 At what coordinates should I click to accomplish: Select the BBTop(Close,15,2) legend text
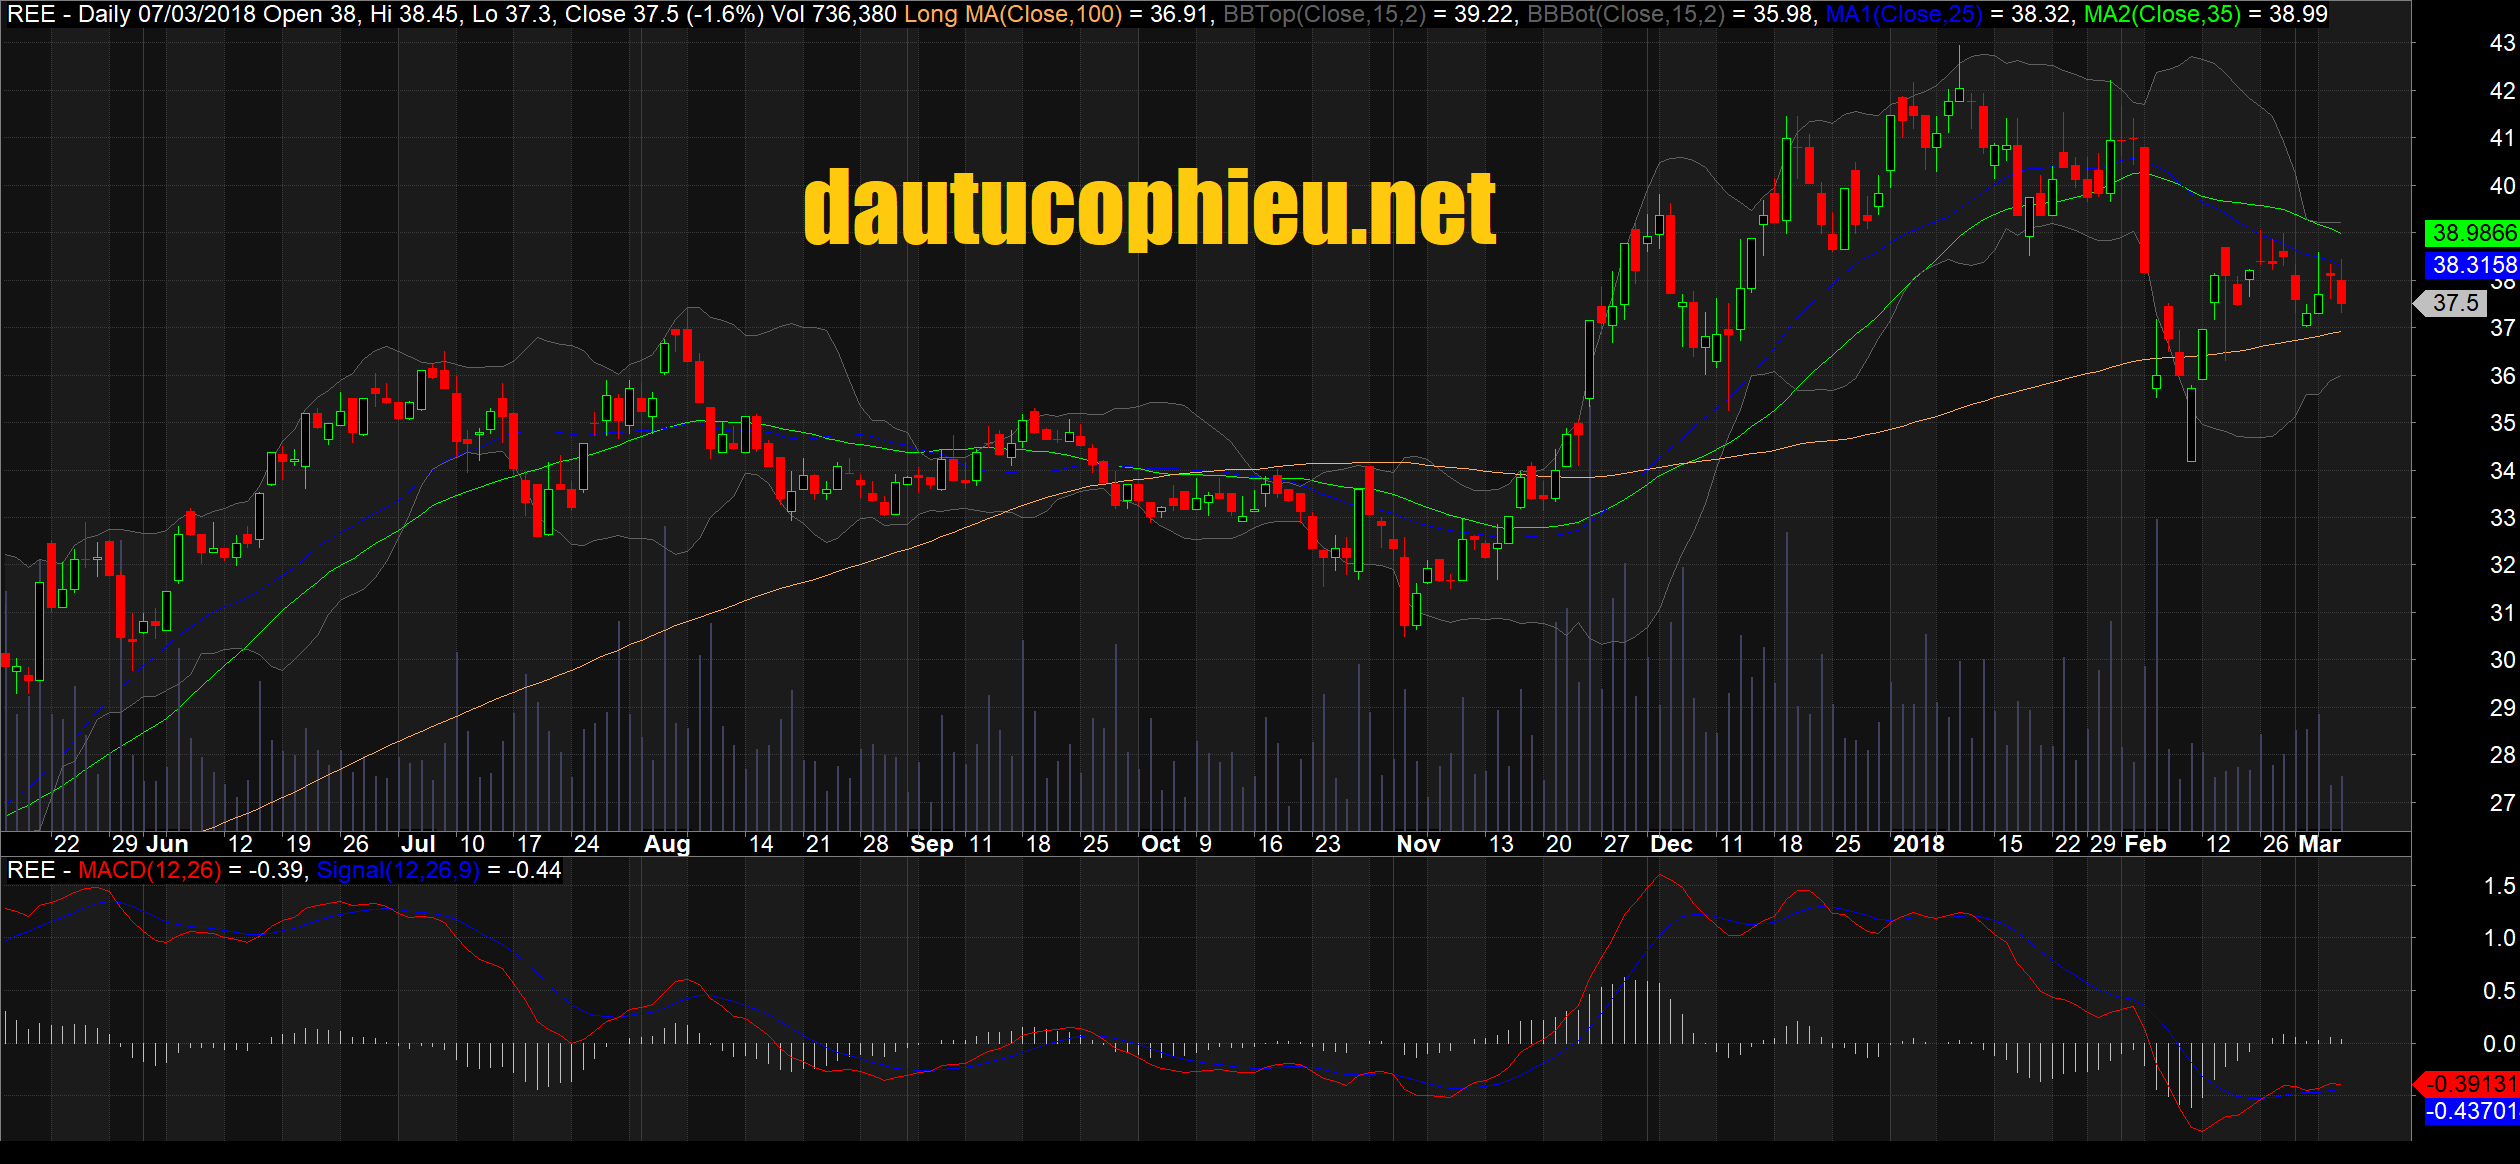point(1324,14)
